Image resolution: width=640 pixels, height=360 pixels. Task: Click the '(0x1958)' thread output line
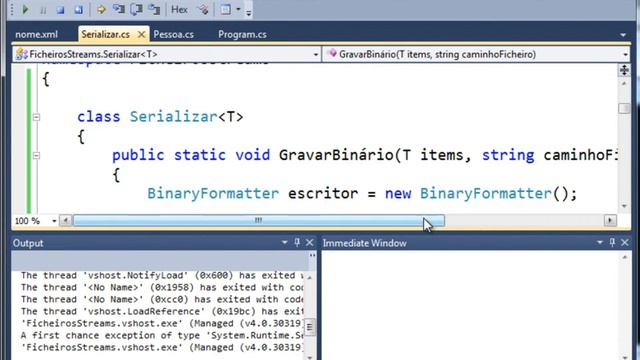click(x=162, y=287)
